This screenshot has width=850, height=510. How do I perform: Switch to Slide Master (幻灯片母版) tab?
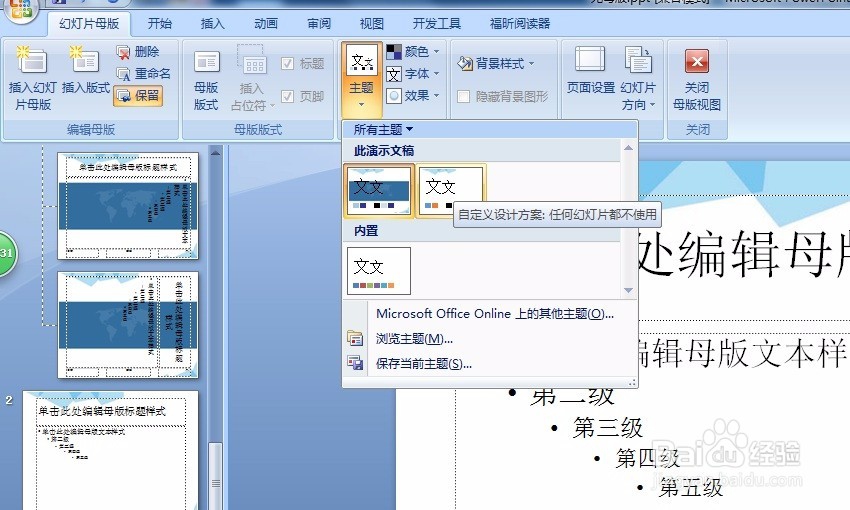(89, 23)
